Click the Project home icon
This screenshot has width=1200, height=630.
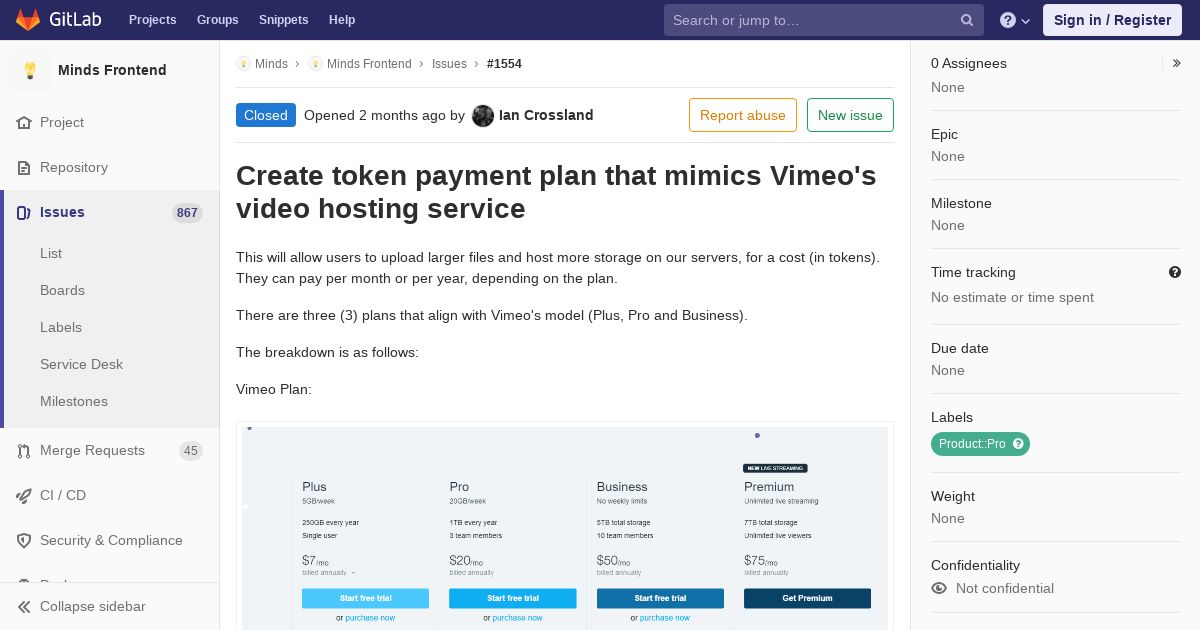24,122
